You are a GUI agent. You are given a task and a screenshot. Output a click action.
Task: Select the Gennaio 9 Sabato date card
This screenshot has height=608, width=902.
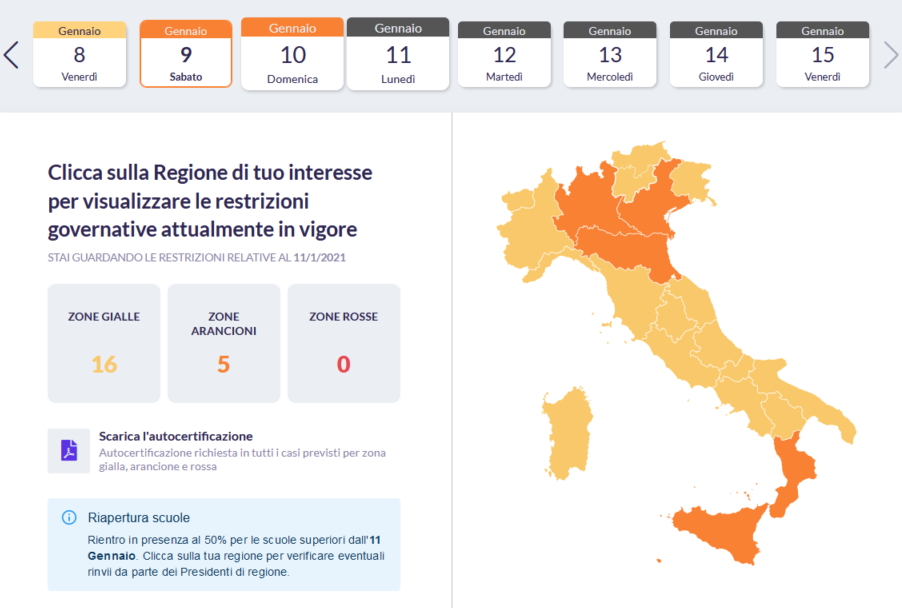(x=186, y=55)
